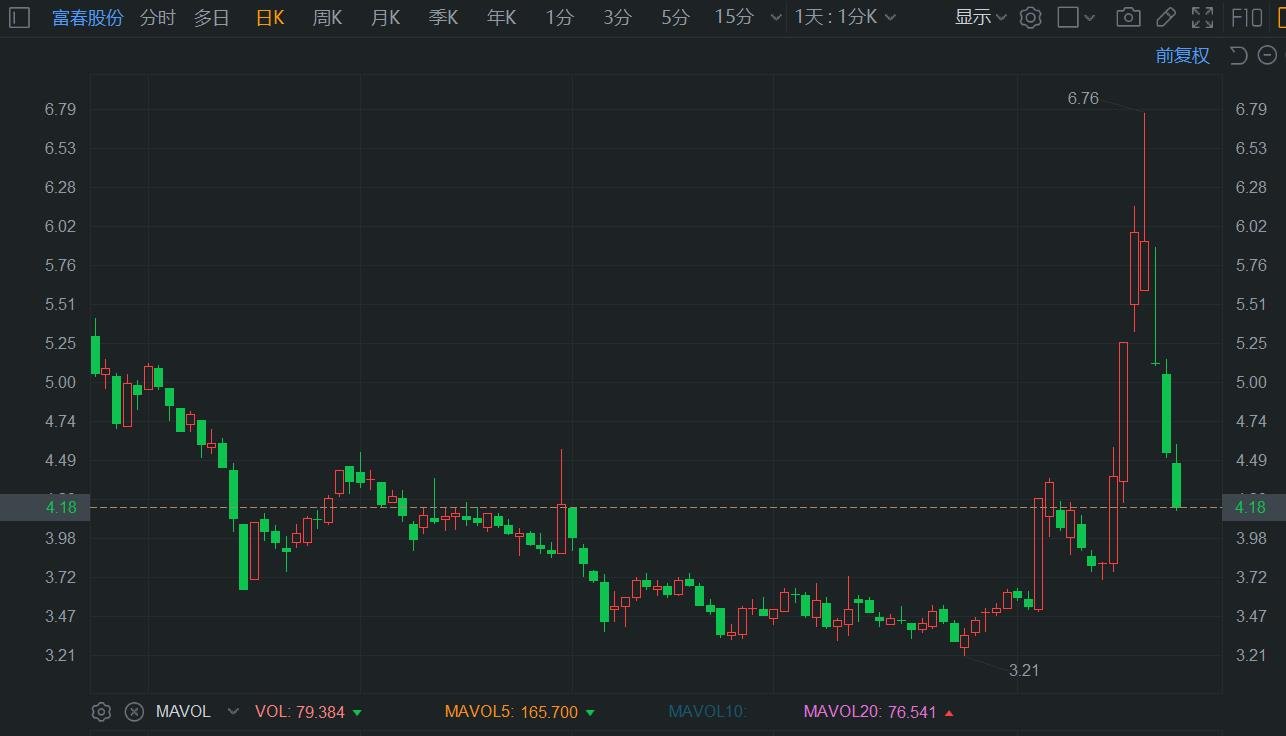
Task: Select the 年K yearly tab
Action: point(501,17)
